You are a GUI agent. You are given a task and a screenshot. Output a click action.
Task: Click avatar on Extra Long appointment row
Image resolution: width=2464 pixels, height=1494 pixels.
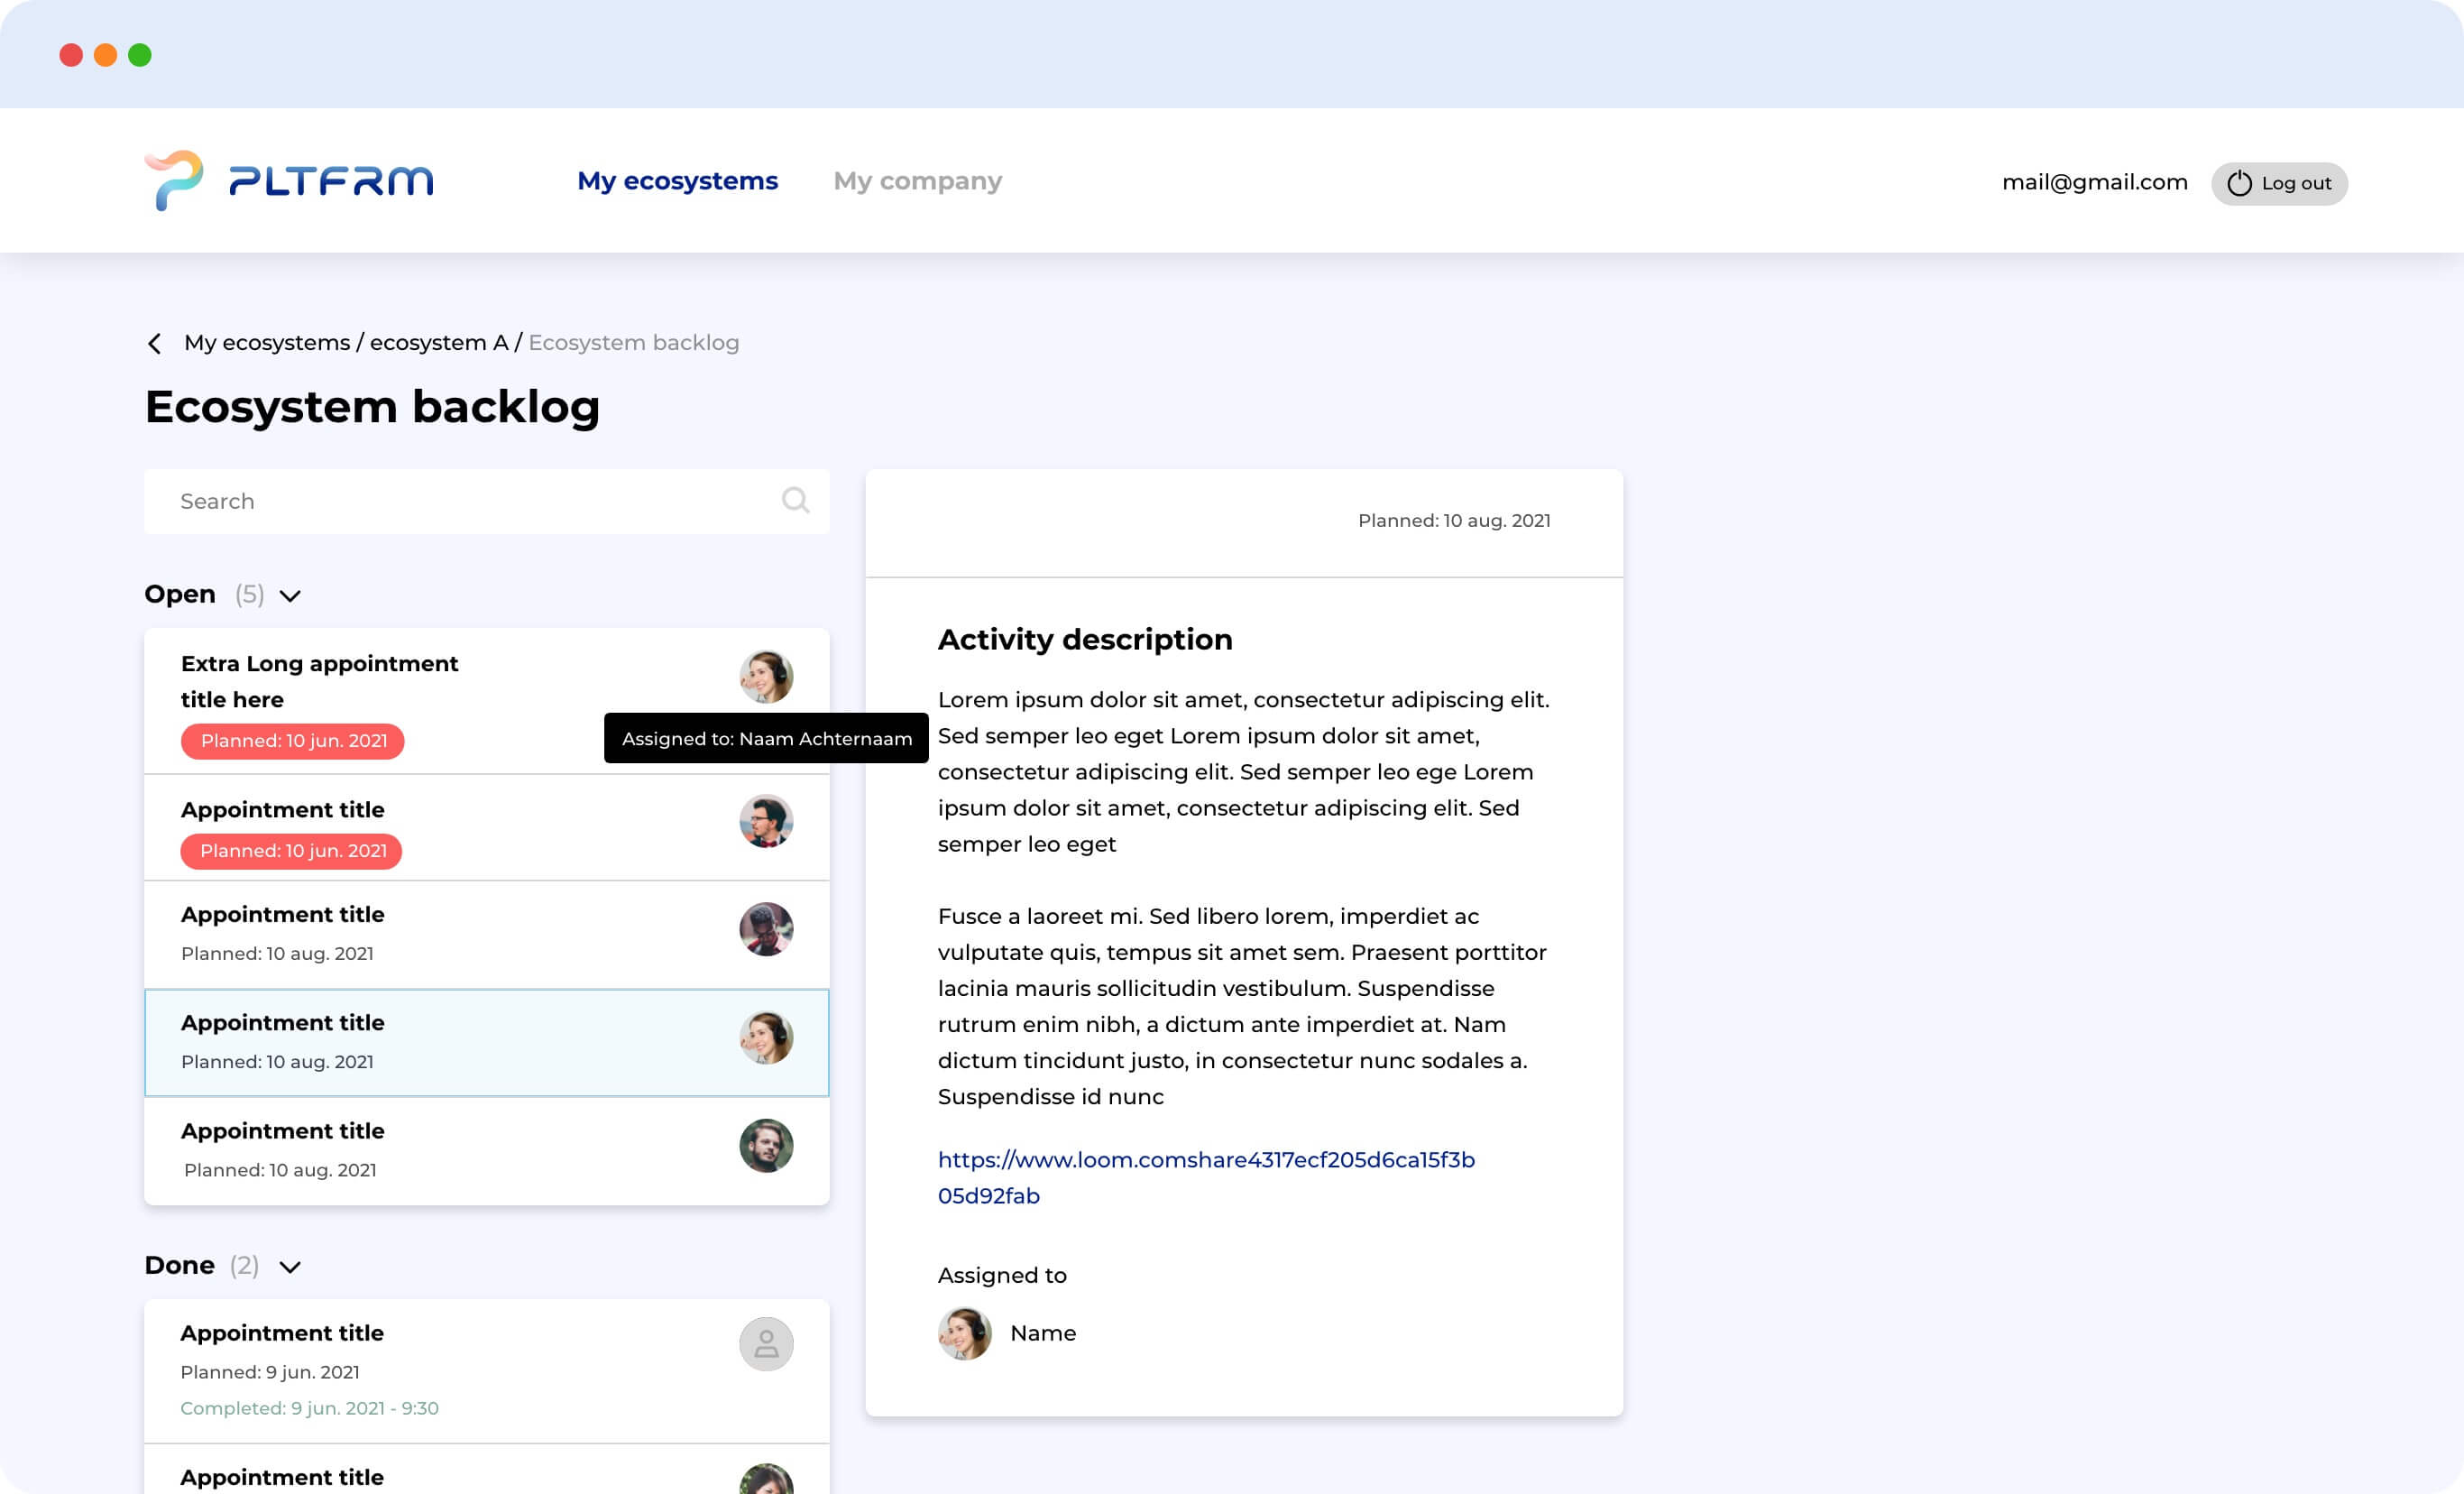coord(766,677)
